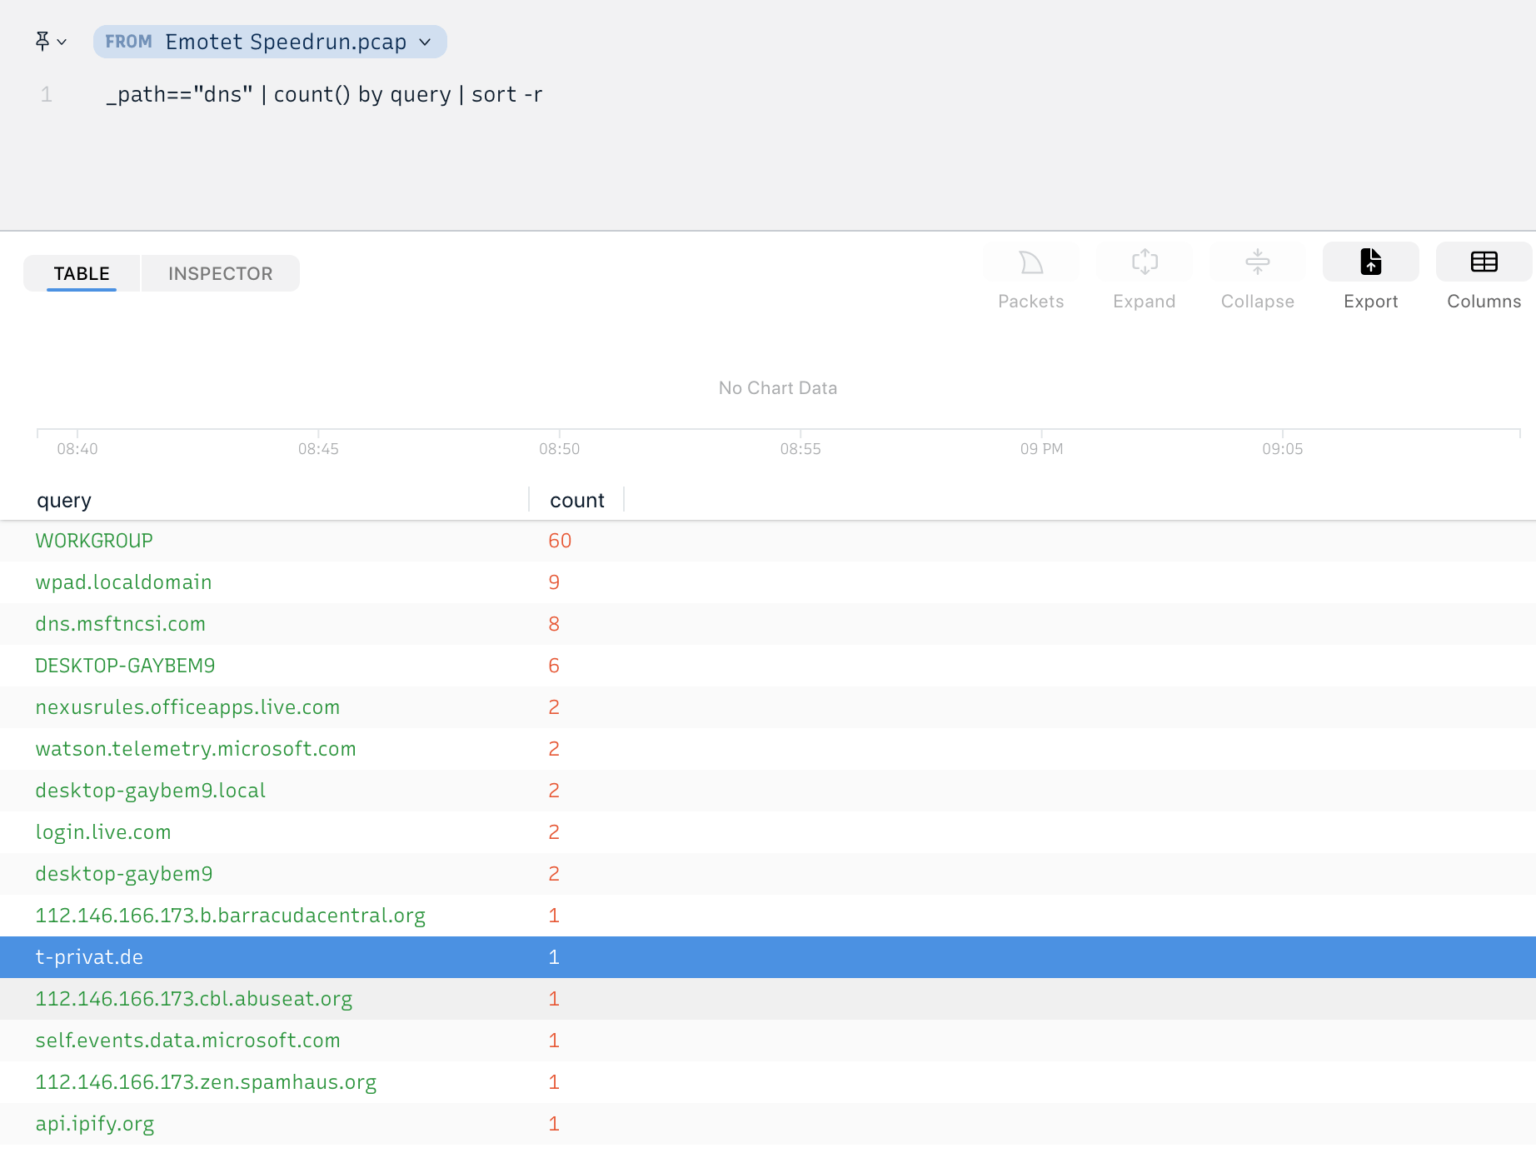Select the self.events.data.microsoft.com row
Viewport: 1536px width, 1168px height.
click(x=768, y=1041)
